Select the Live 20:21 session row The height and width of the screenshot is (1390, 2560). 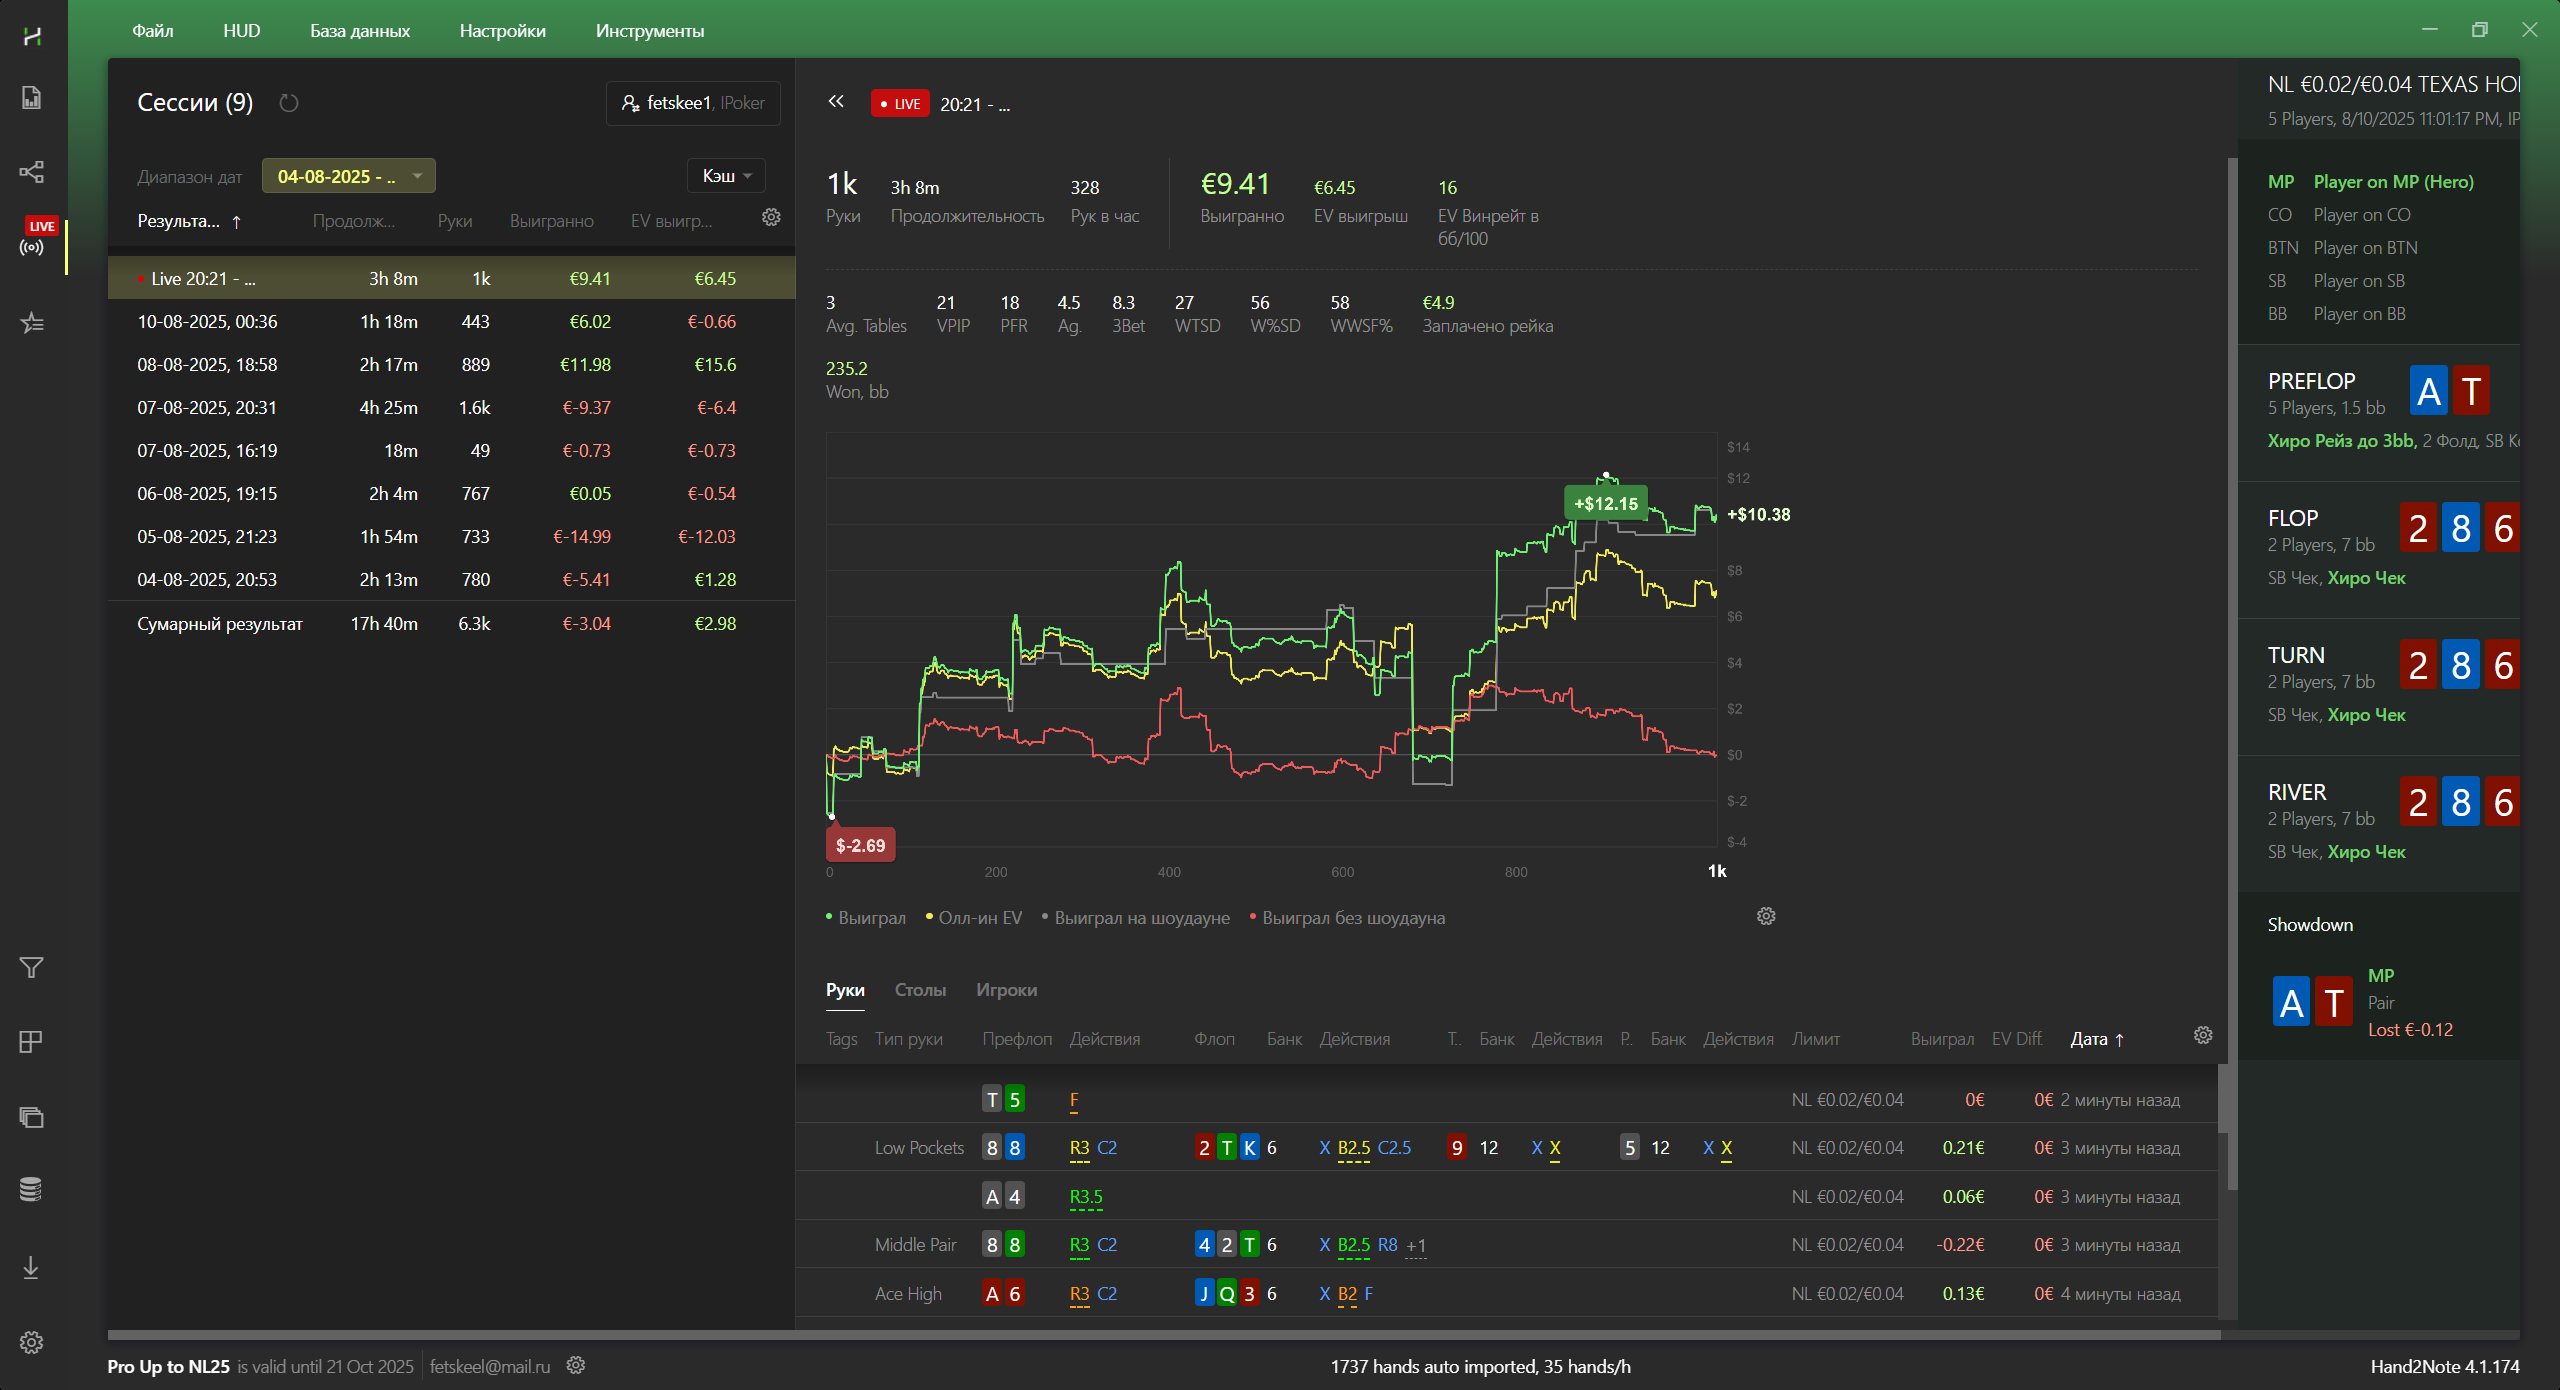click(x=451, y=278)
